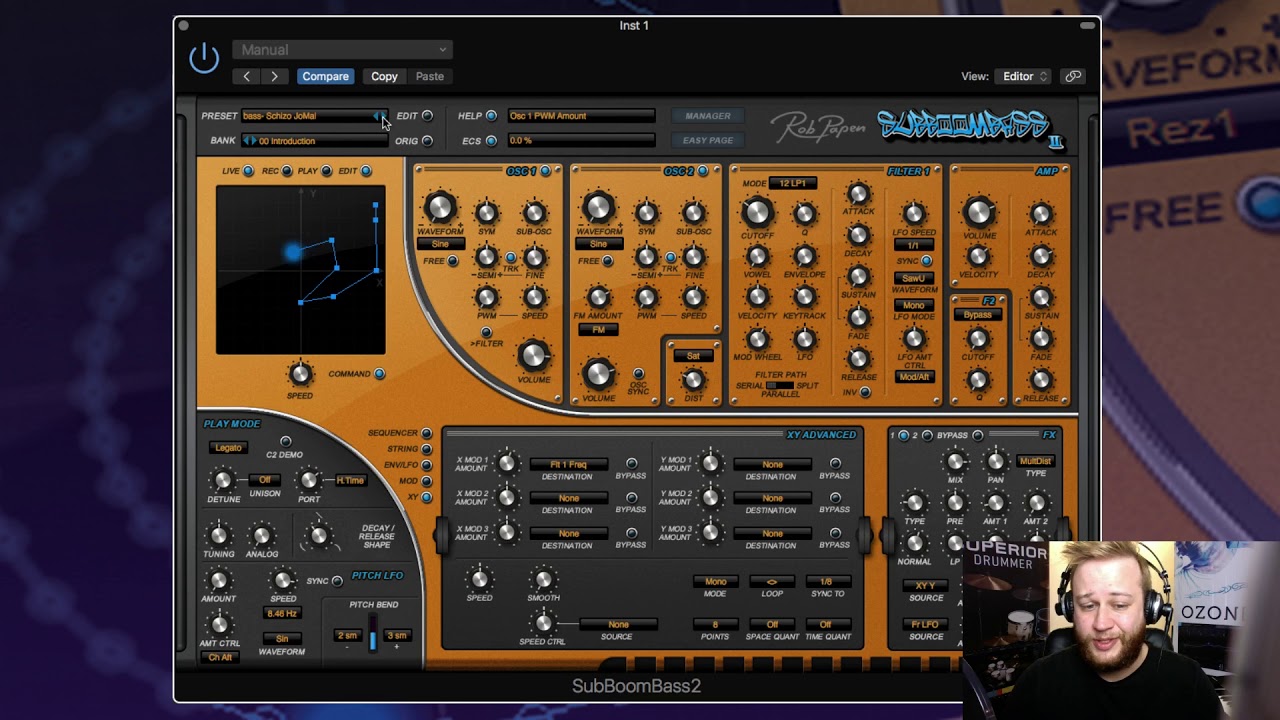Toggle the filter envelope INV LED
The width and height of the screenshot is (1280, 720).
coord(865,392)
